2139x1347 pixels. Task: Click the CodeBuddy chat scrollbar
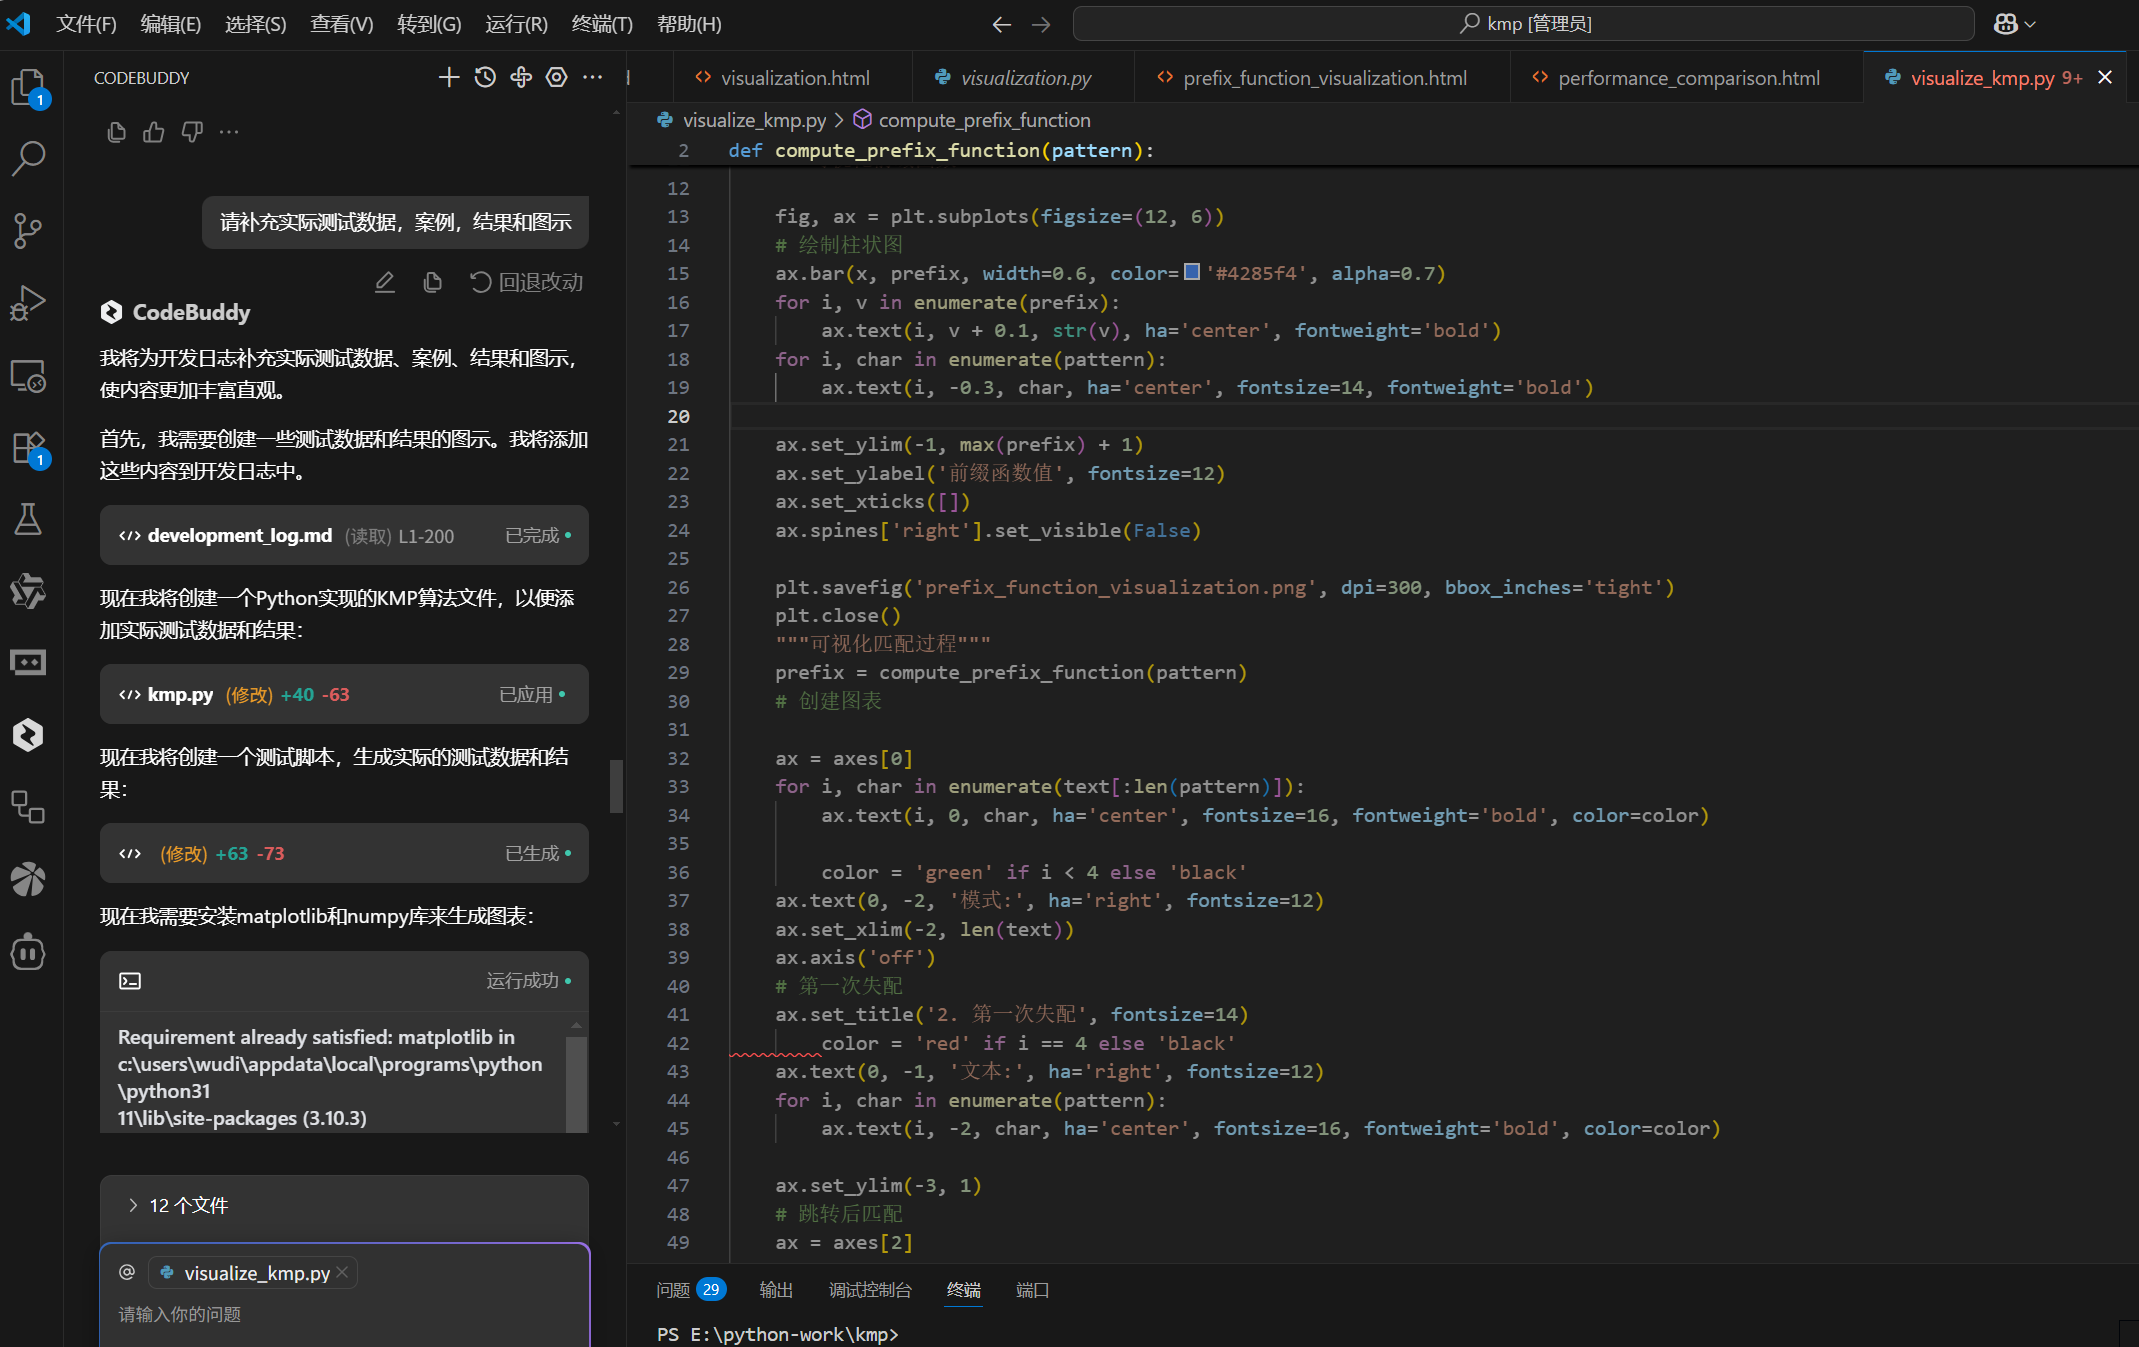click(x=616, y=787)
